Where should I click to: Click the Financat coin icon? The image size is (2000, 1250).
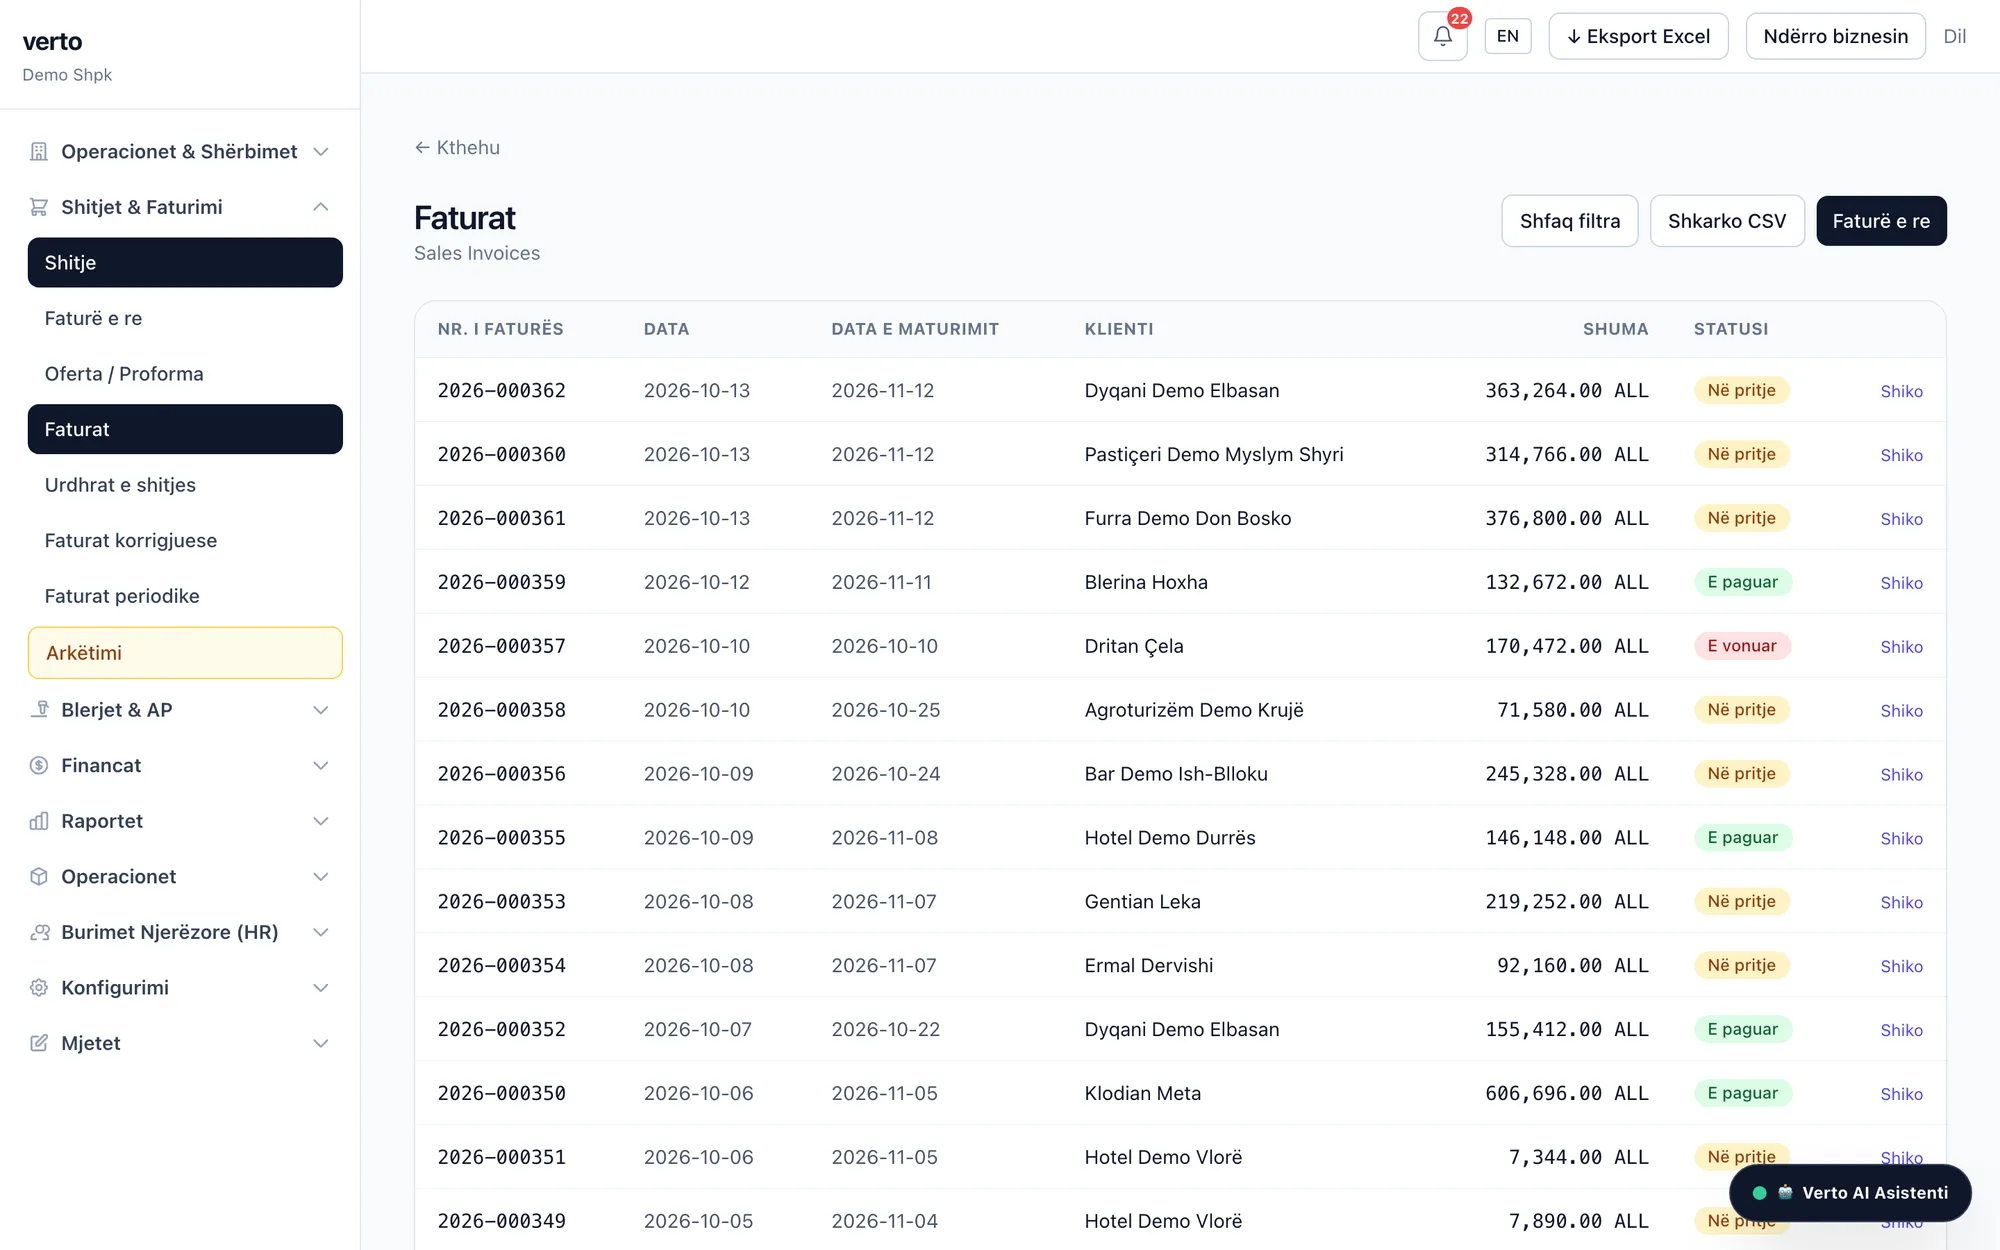(x=39, y=766)
